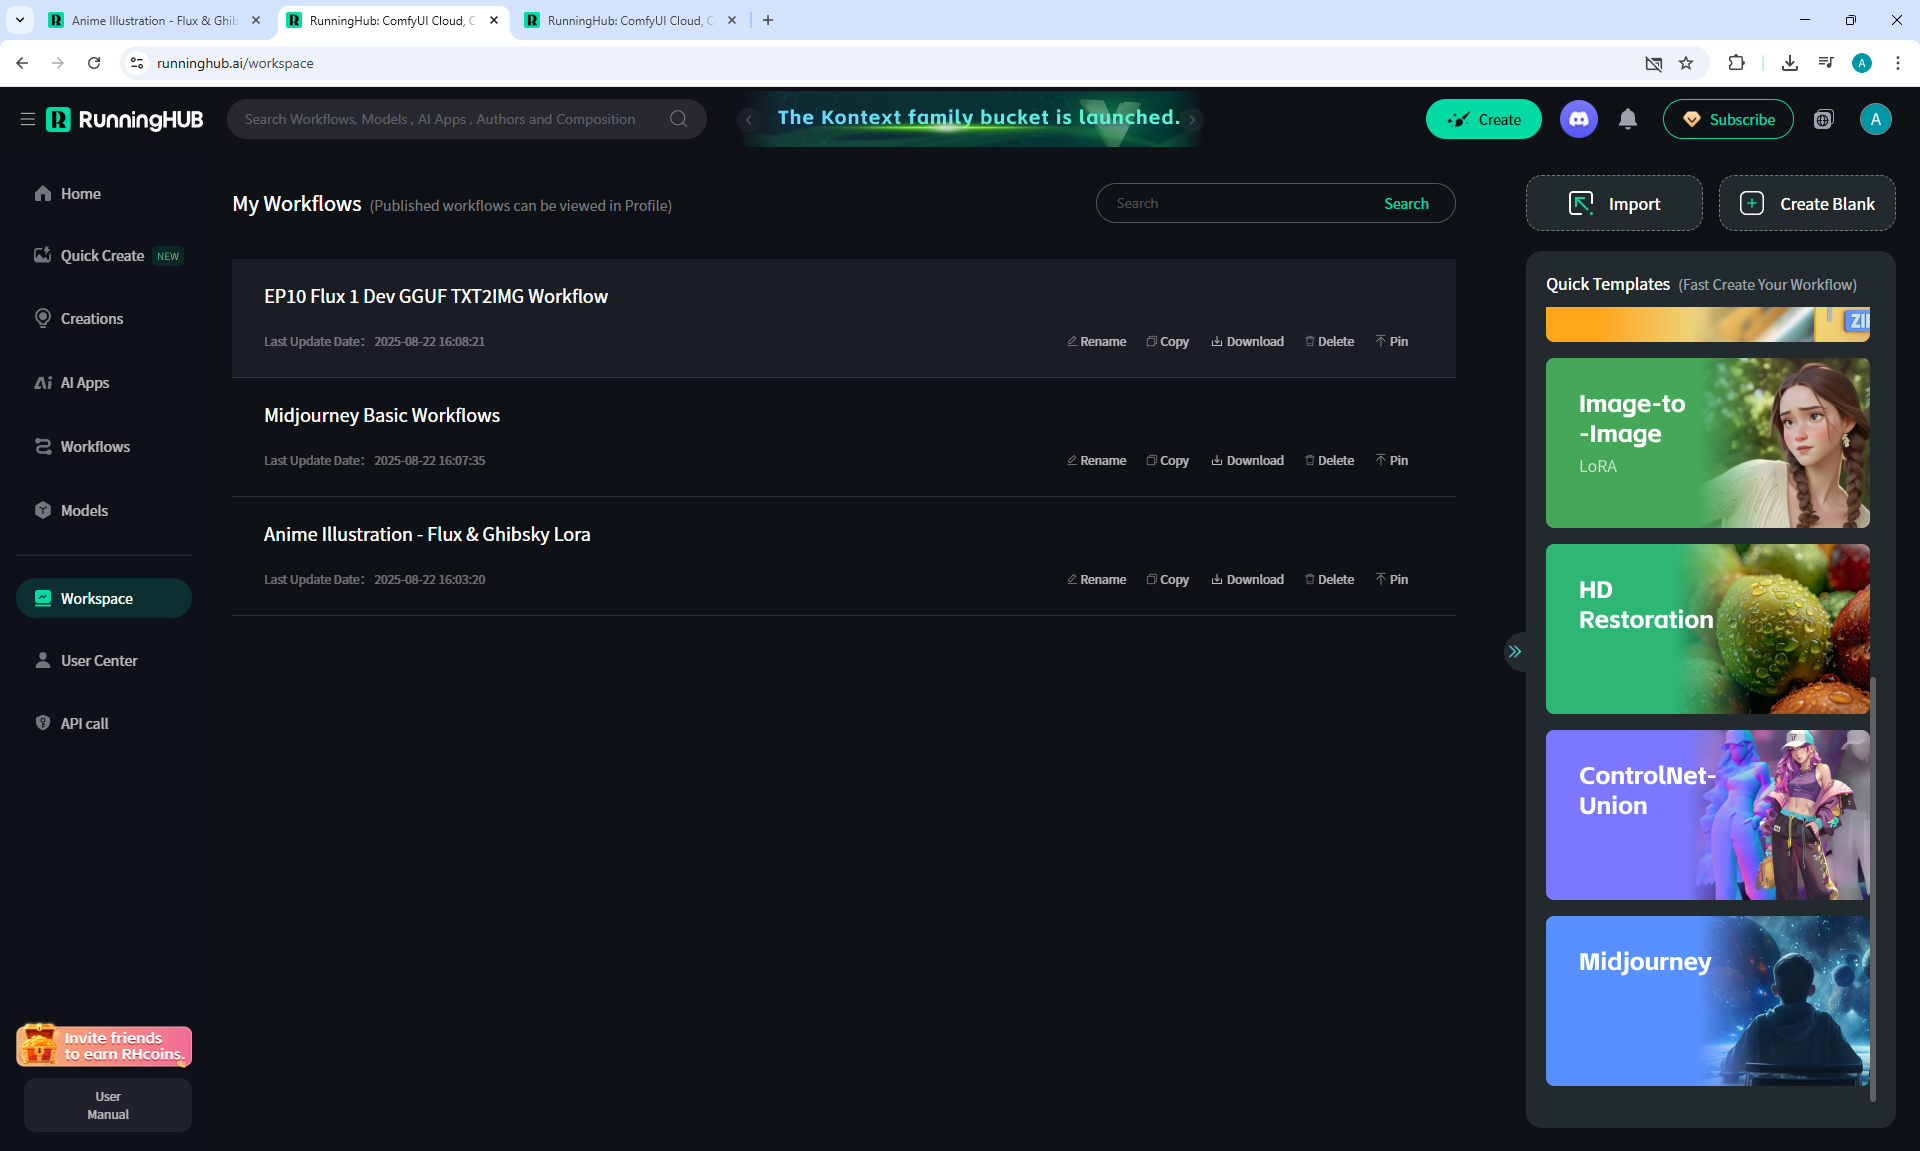
Task: Show next banner with right chevron
Action: [1192, 119]
